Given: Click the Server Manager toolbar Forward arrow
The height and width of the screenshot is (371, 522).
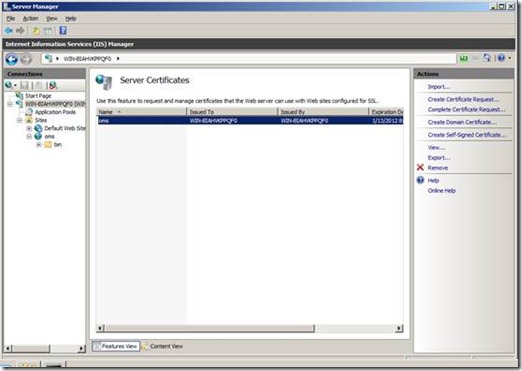Looking at the screenshot, I should point(20,31).
